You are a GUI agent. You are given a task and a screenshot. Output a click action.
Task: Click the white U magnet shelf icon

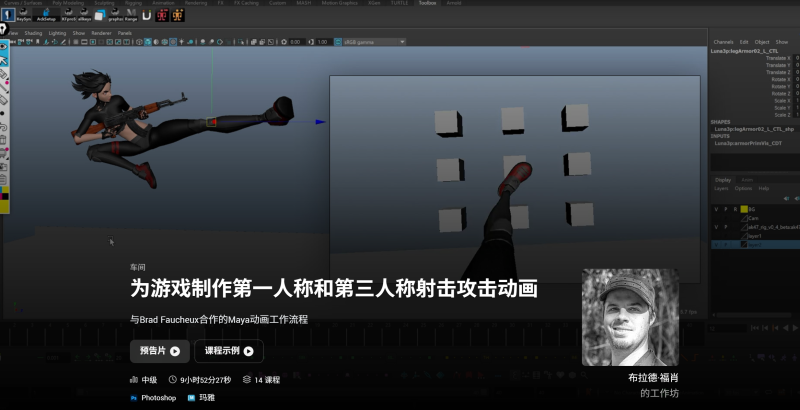[147, 15]
